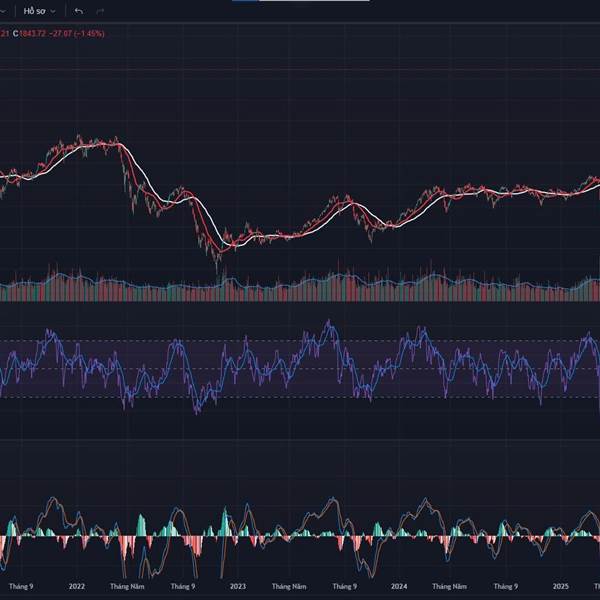Click the 2023 label on time axis

click(238, 586)
